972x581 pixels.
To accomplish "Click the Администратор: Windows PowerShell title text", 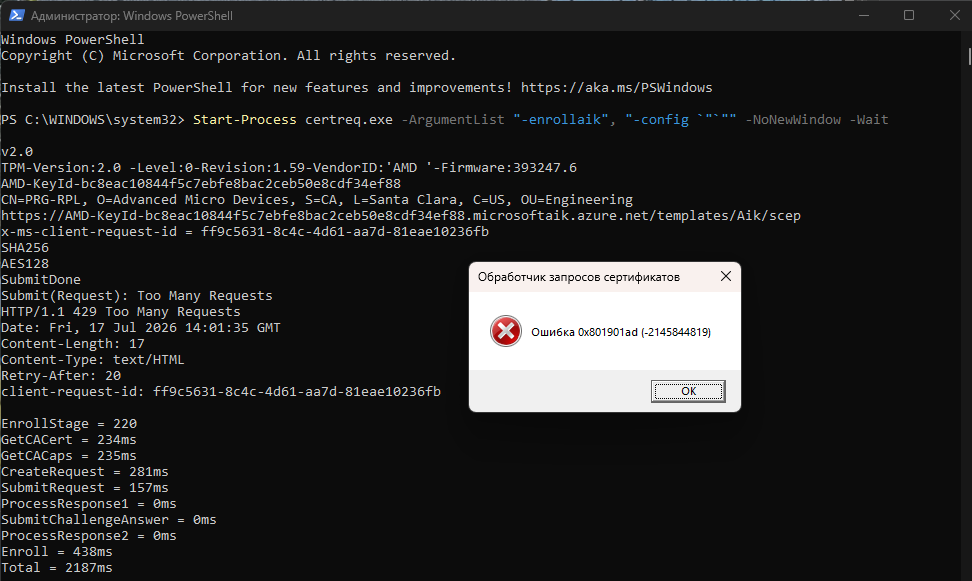I will click(131, 16).
